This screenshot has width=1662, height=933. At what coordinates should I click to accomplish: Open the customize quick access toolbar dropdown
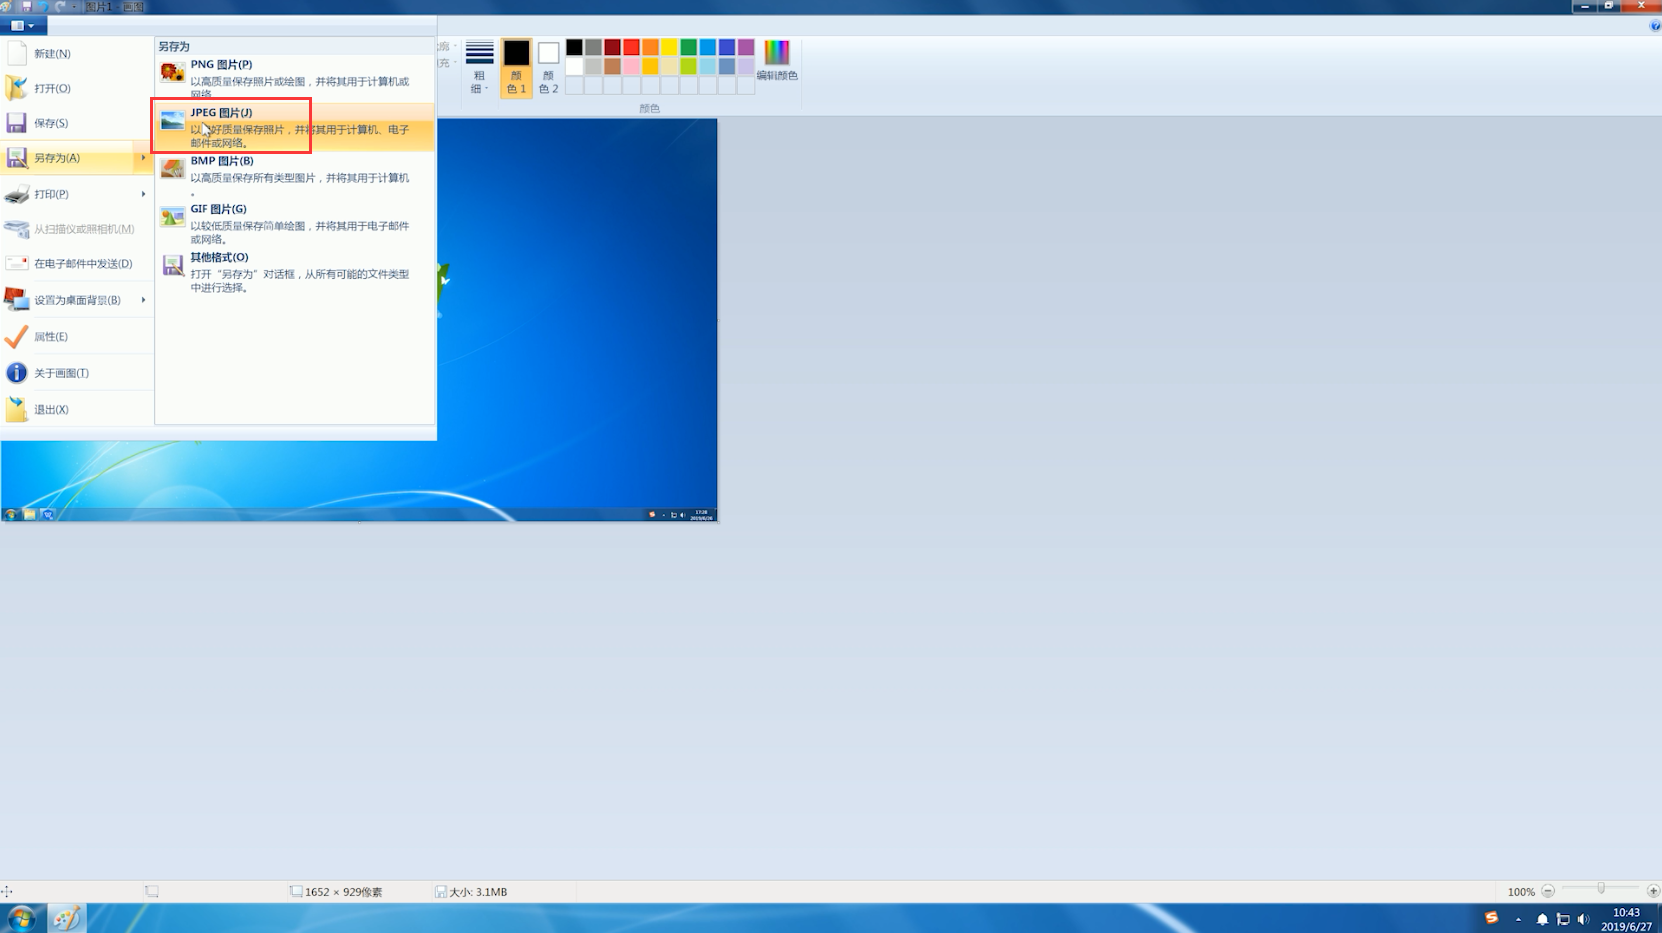point(74,6)
